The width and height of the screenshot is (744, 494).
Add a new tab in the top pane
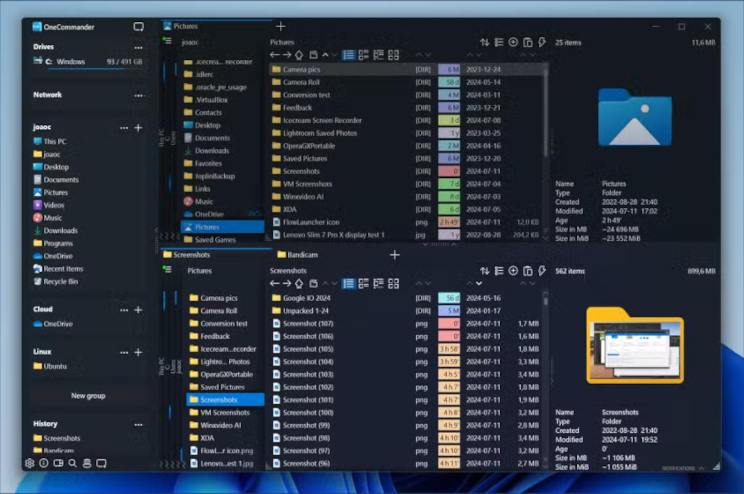[x=281, y=26]
